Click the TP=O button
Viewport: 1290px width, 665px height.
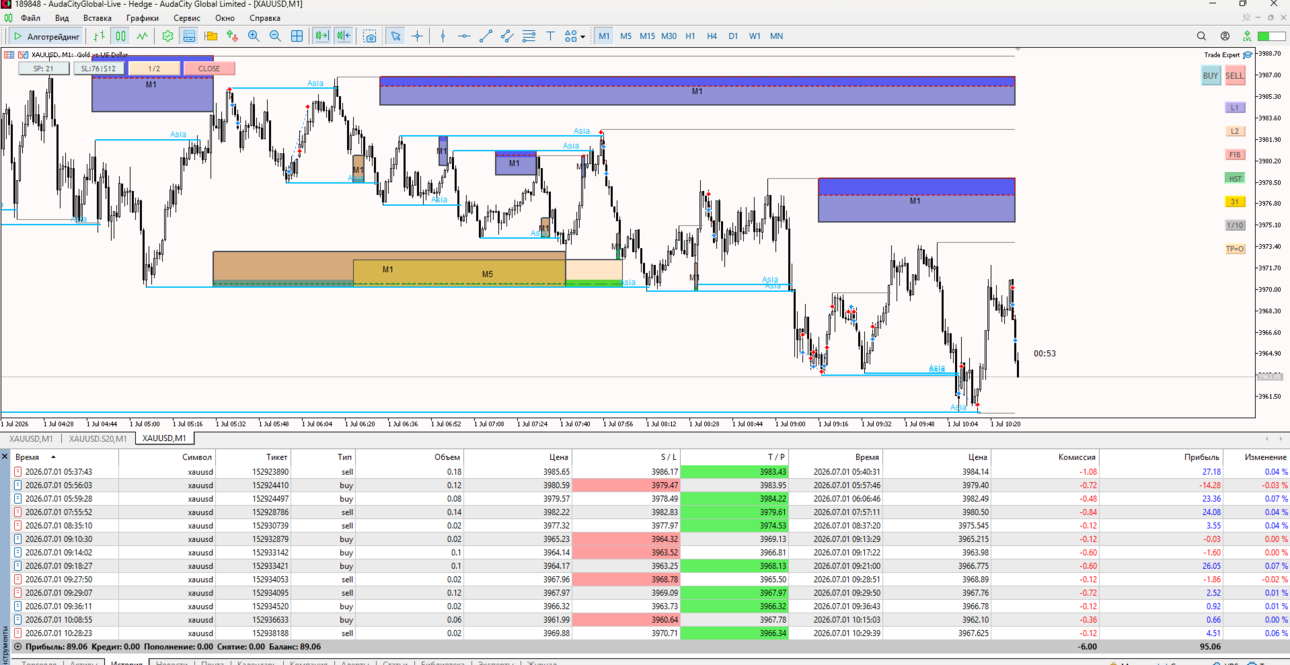click(1235, 249)
